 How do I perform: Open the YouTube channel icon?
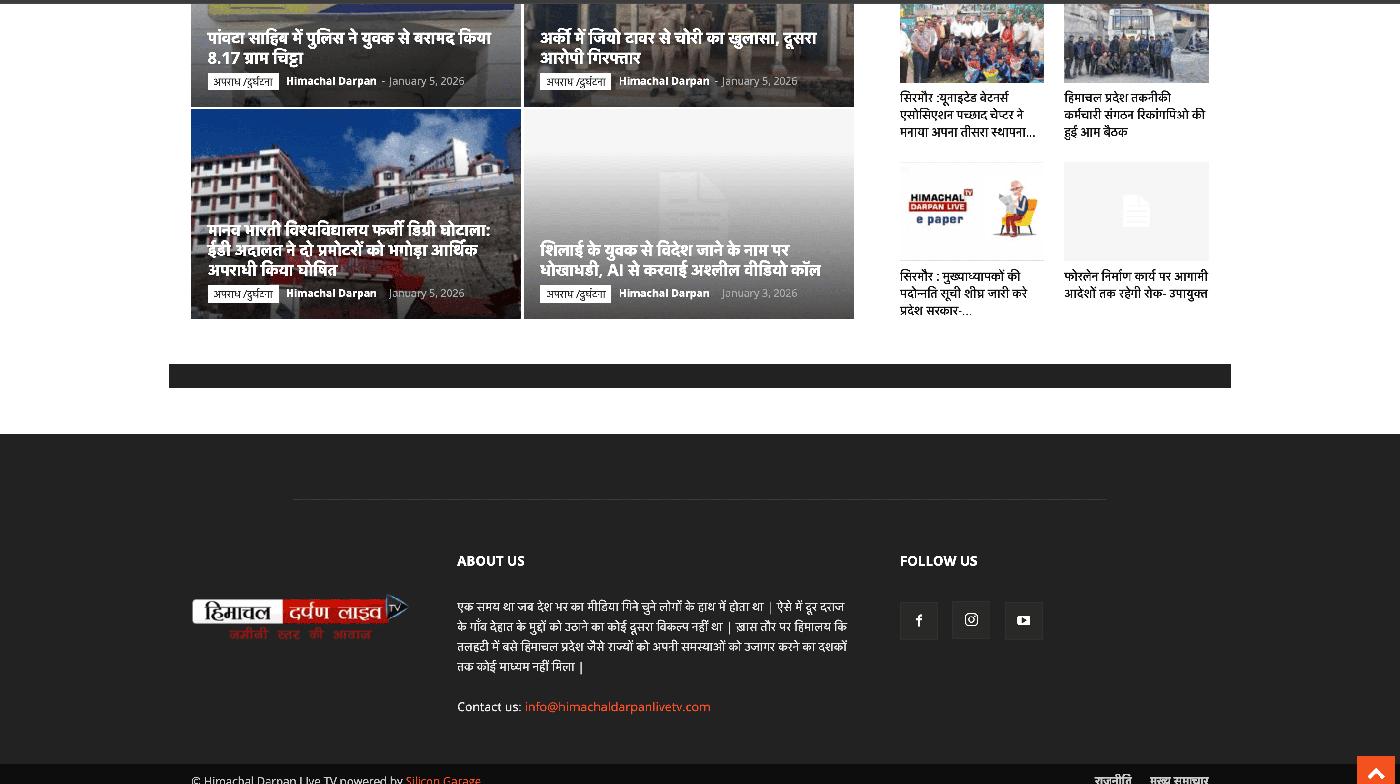click(1023, 621)
